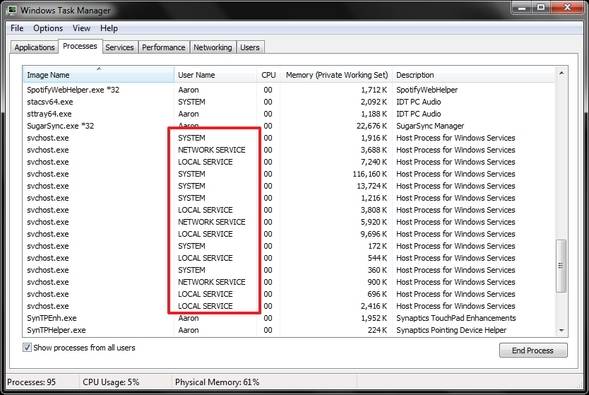Click the scrollbar down arrow
The height and width of the screenshot is (395, 589).
coord(562,330)
